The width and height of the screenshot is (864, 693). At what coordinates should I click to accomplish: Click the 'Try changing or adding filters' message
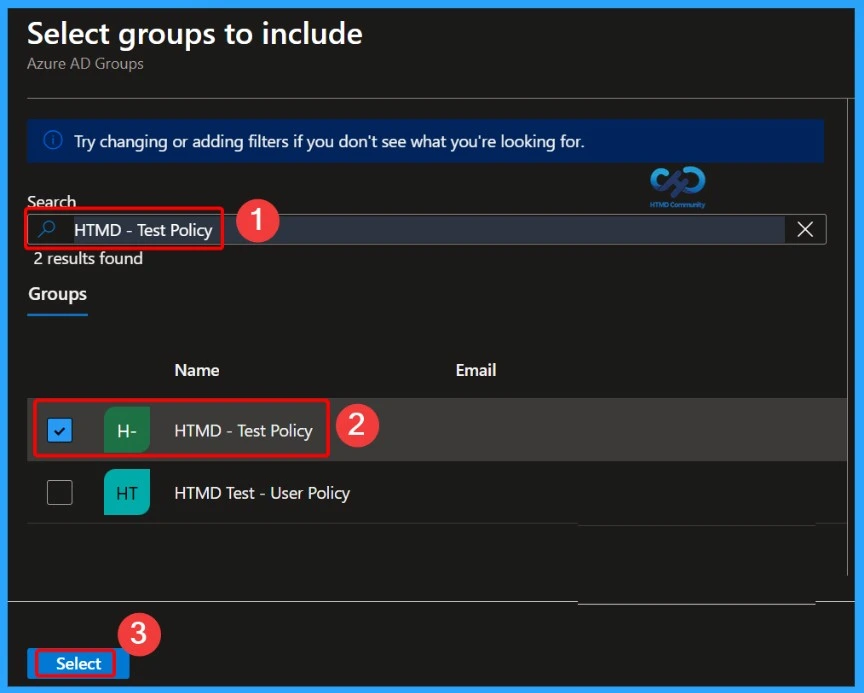[x=329, y=142]
